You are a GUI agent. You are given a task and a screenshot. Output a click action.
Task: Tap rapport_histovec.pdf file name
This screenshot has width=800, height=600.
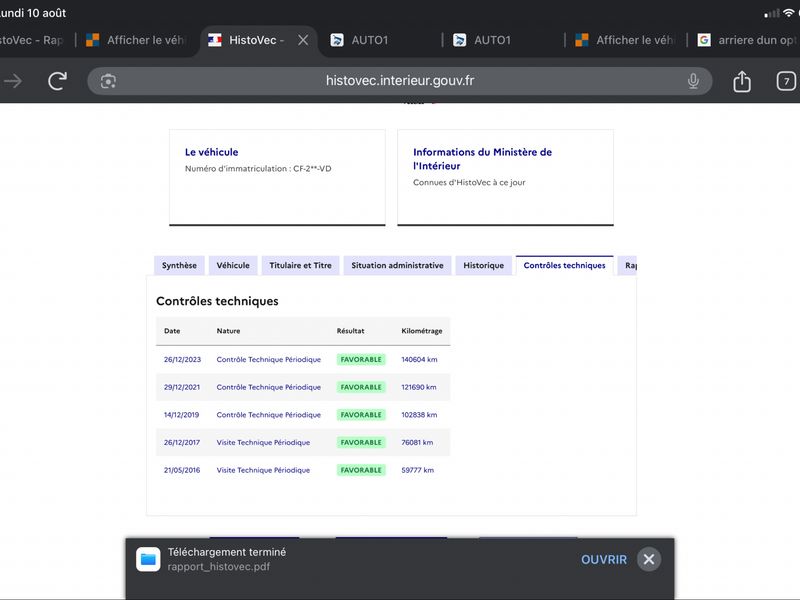pyautogui.click(x=218, y=566)
